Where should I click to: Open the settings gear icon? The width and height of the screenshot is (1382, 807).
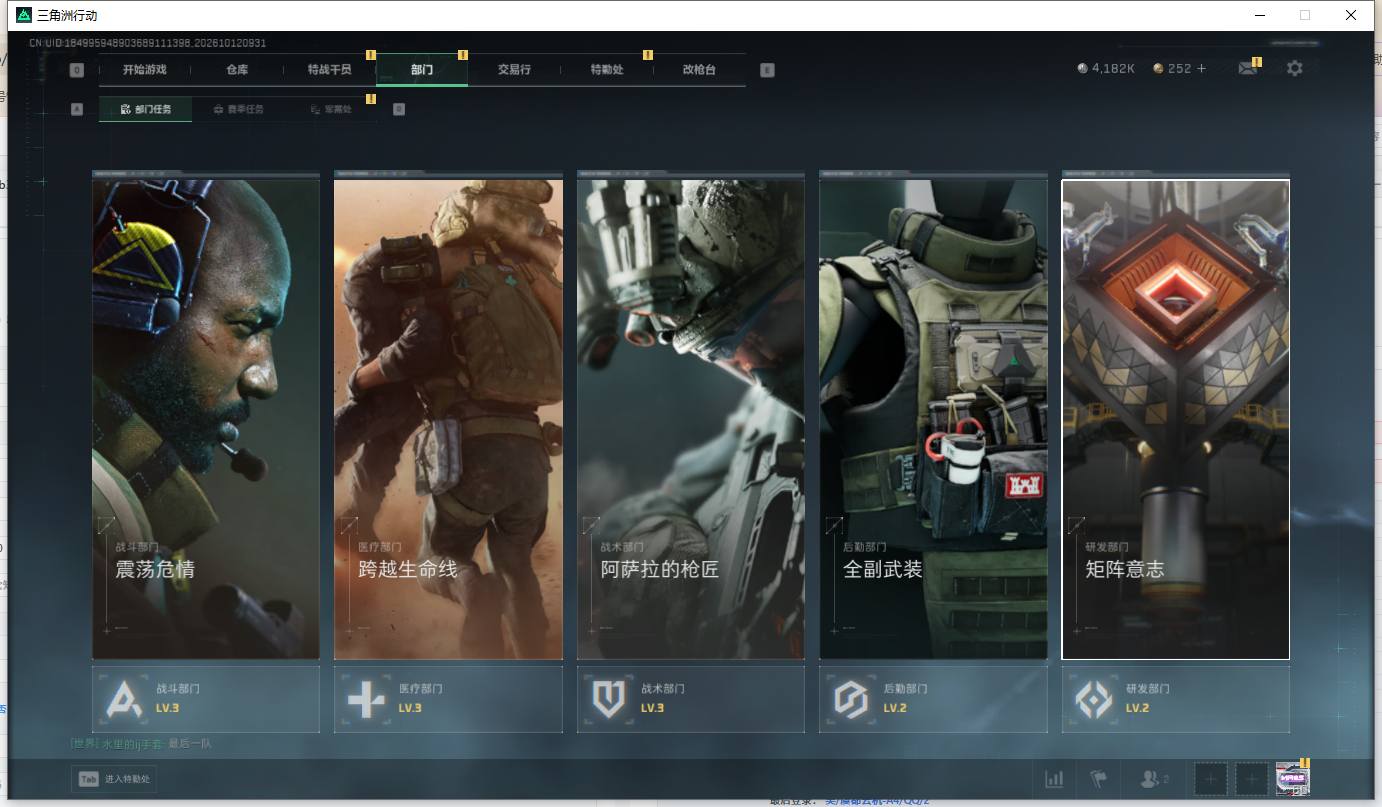click(x=1295, y=69)
